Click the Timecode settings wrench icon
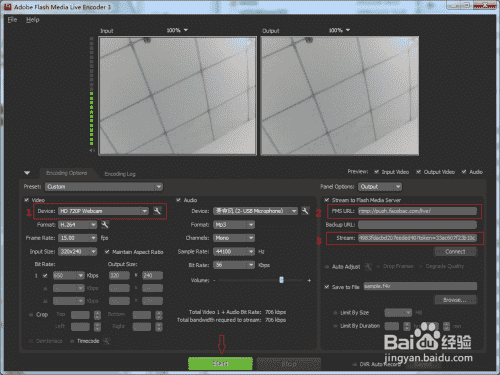This screenshot has width=500, height=375. click(106, 341)
